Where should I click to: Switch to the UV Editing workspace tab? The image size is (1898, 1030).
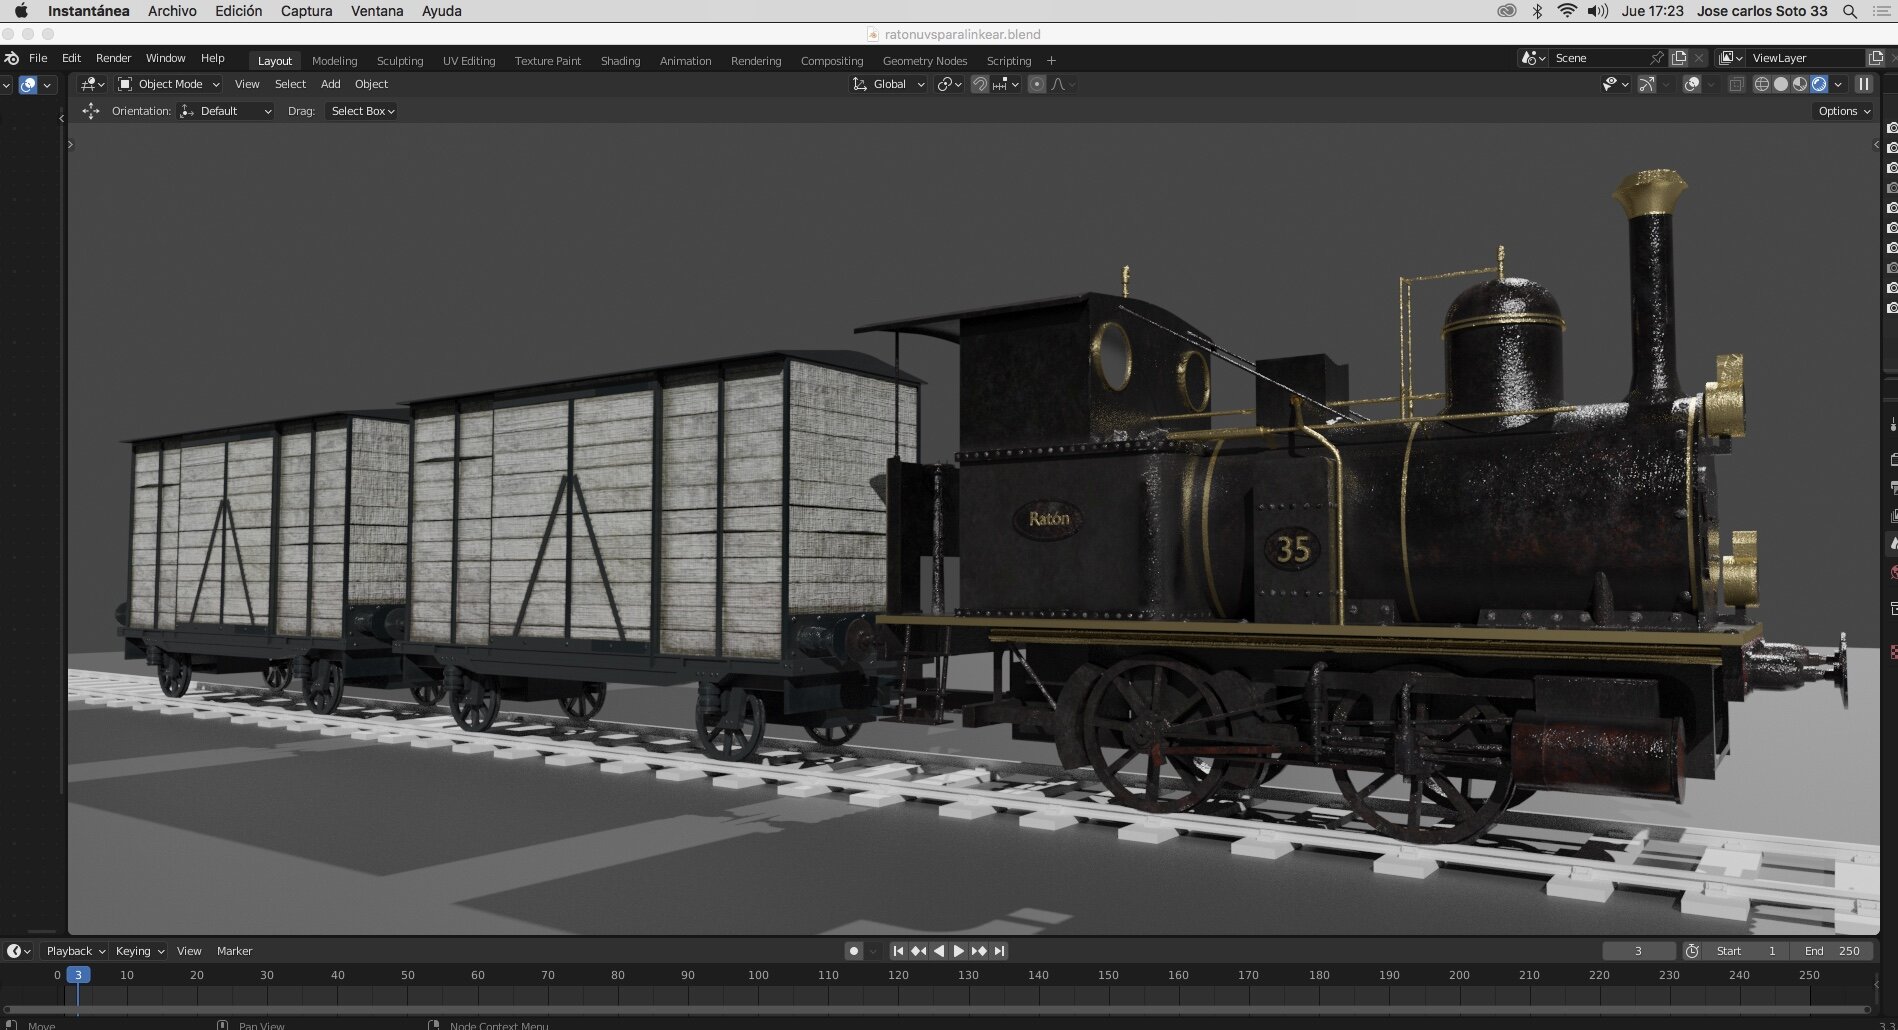(469, 61)
